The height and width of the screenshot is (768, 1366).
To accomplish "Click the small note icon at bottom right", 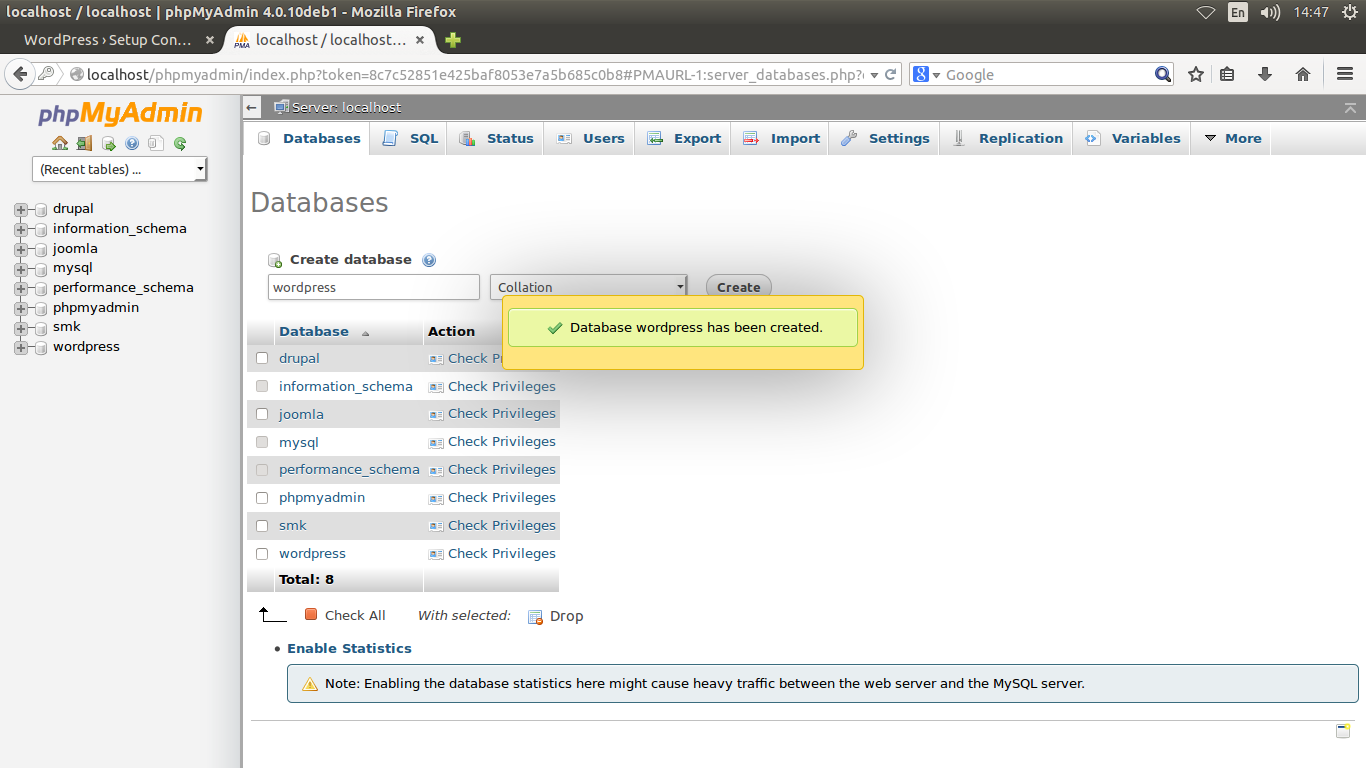I will pos(1343,731).
